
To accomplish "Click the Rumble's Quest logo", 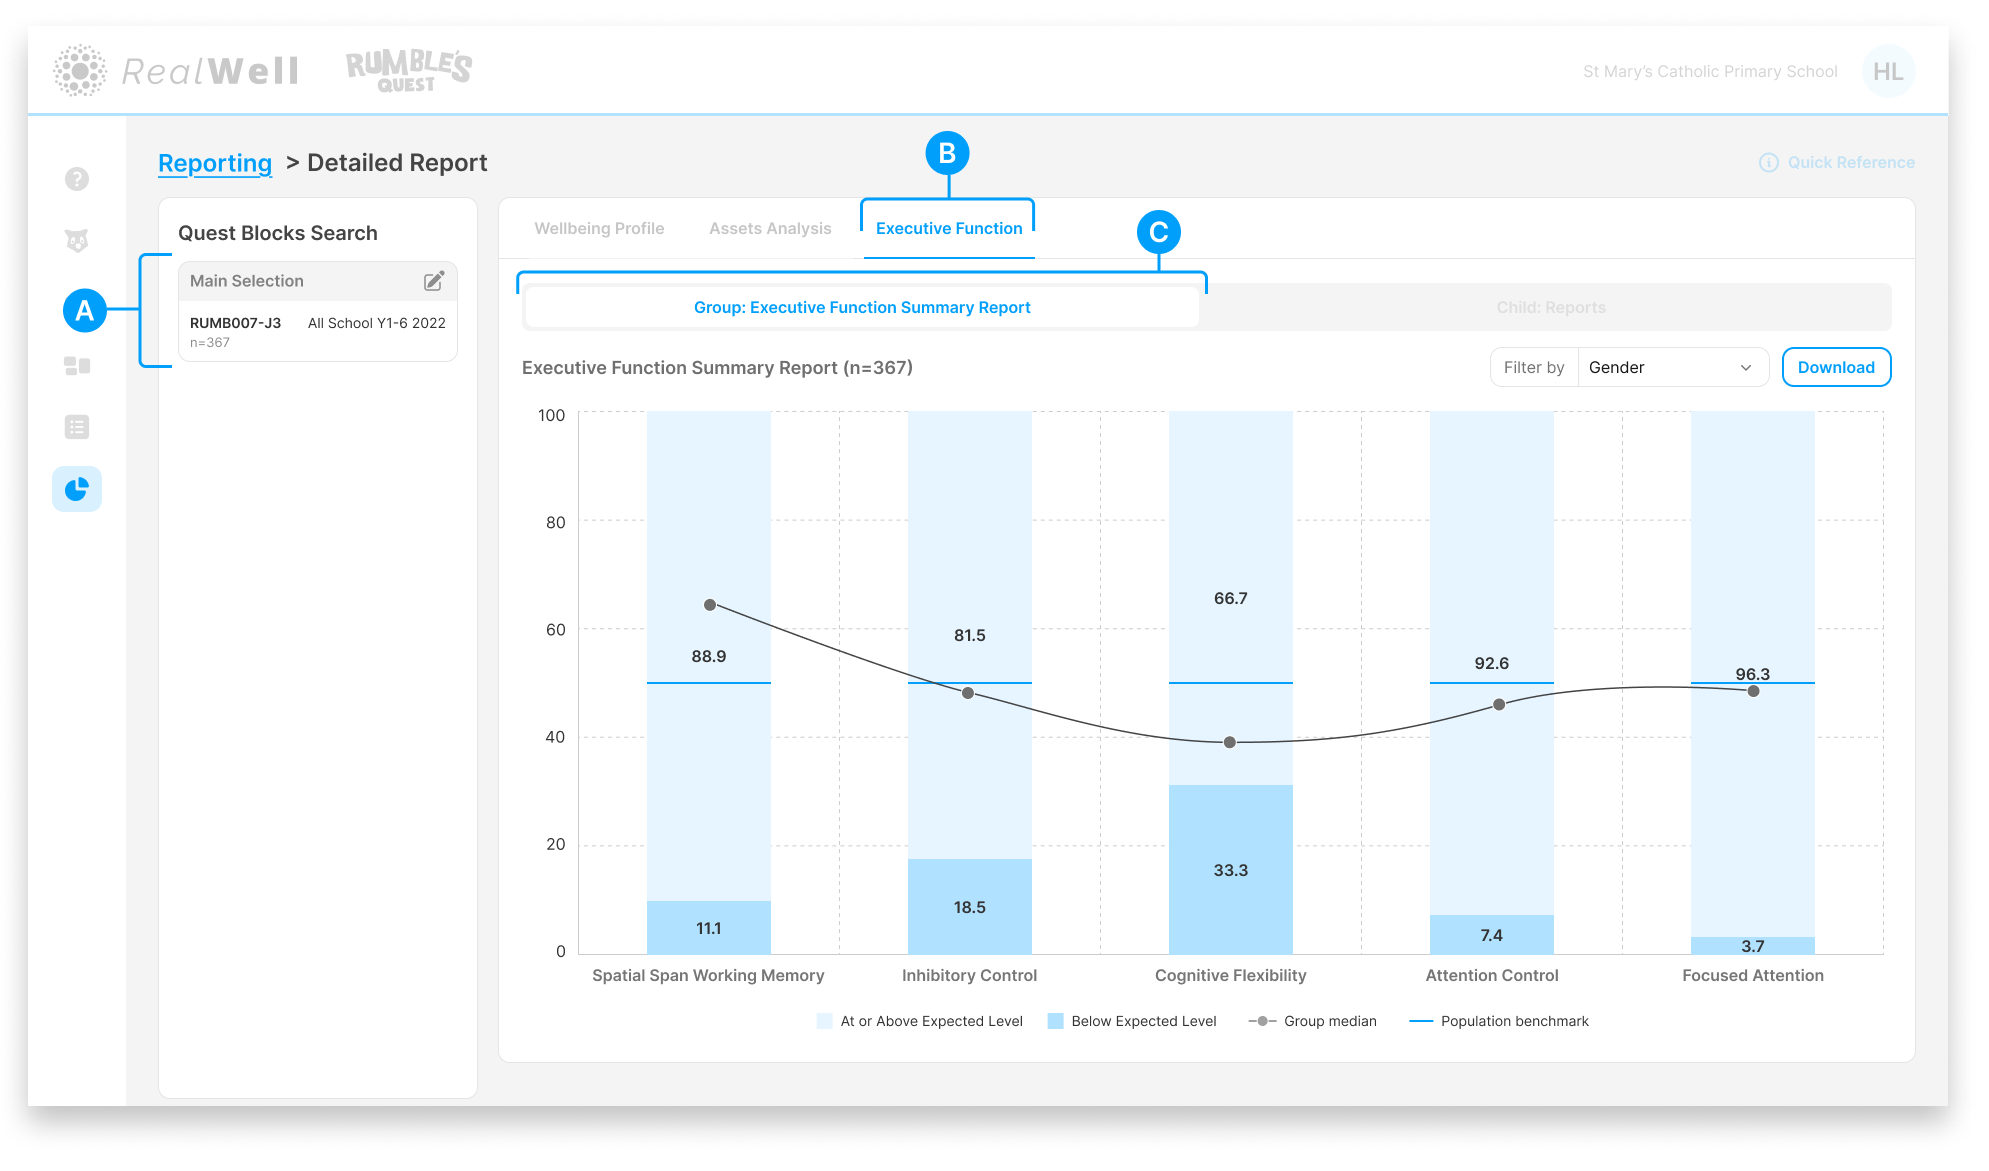I will tap(409, 70).
